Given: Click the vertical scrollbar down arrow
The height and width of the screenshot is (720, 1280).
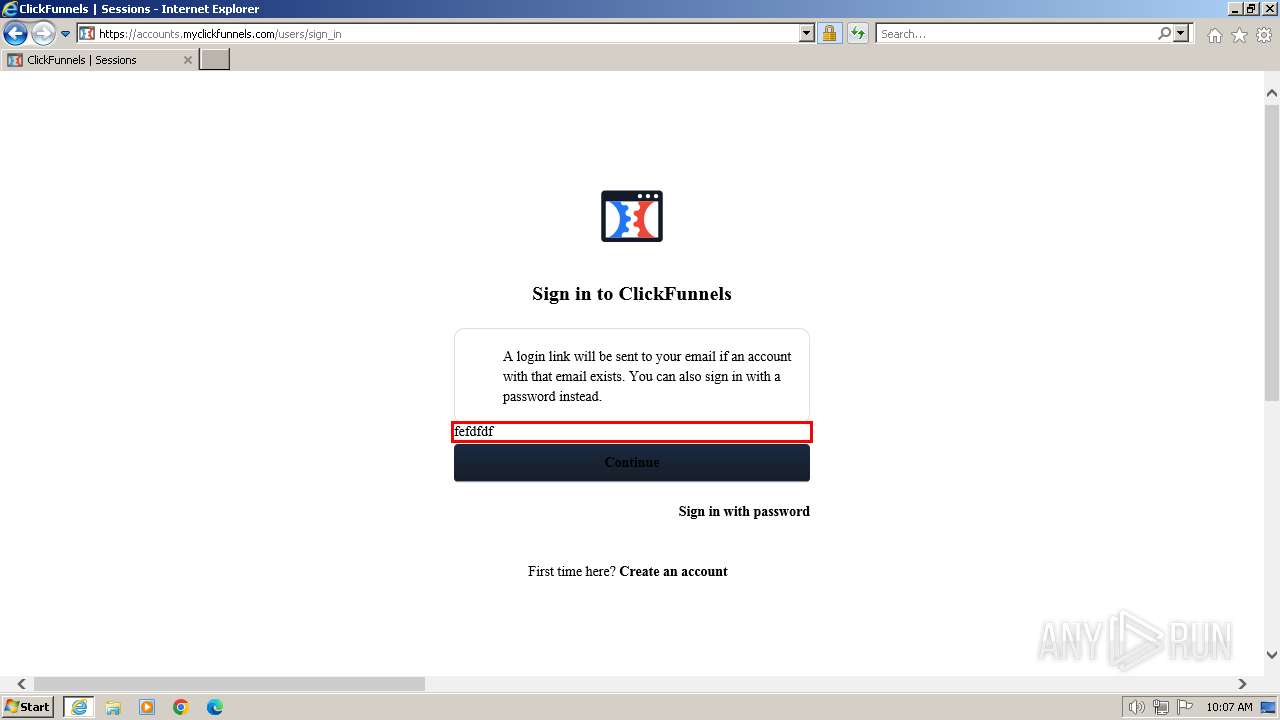Looking at the screenshot, I should point(1272,655).
